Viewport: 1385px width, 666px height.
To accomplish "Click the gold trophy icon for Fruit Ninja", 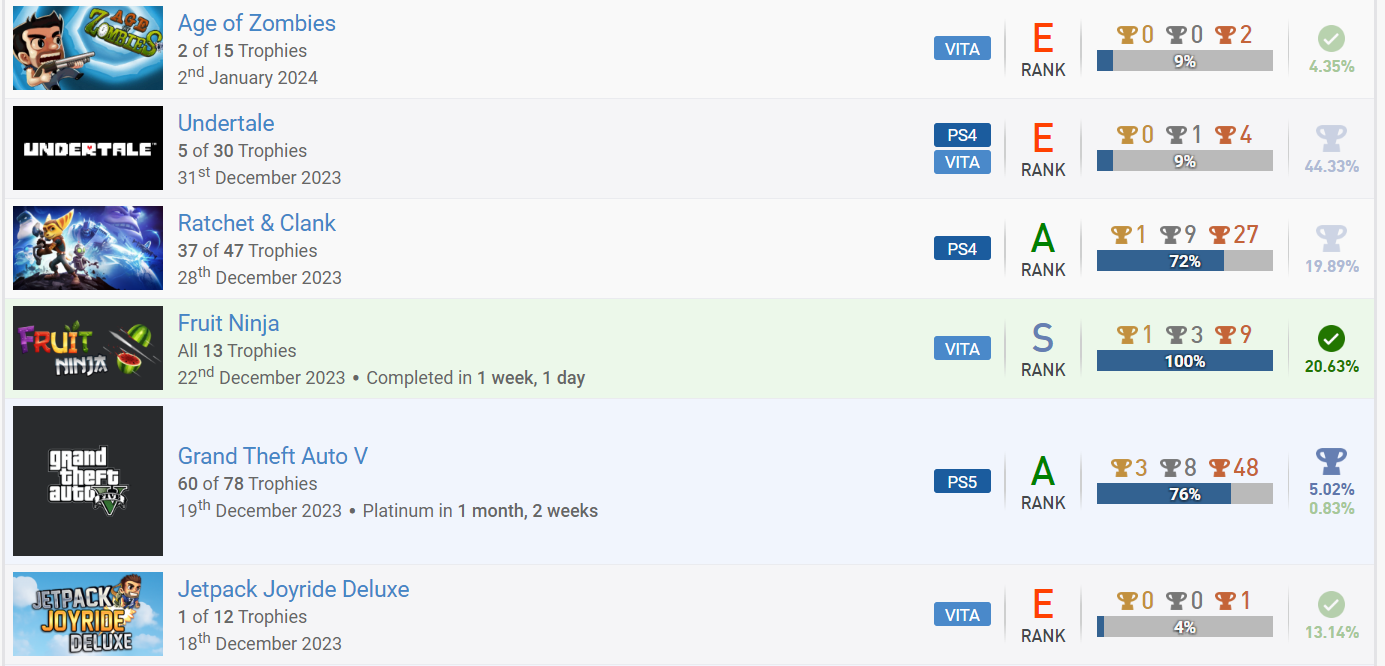I will (x=1127, y=335).
